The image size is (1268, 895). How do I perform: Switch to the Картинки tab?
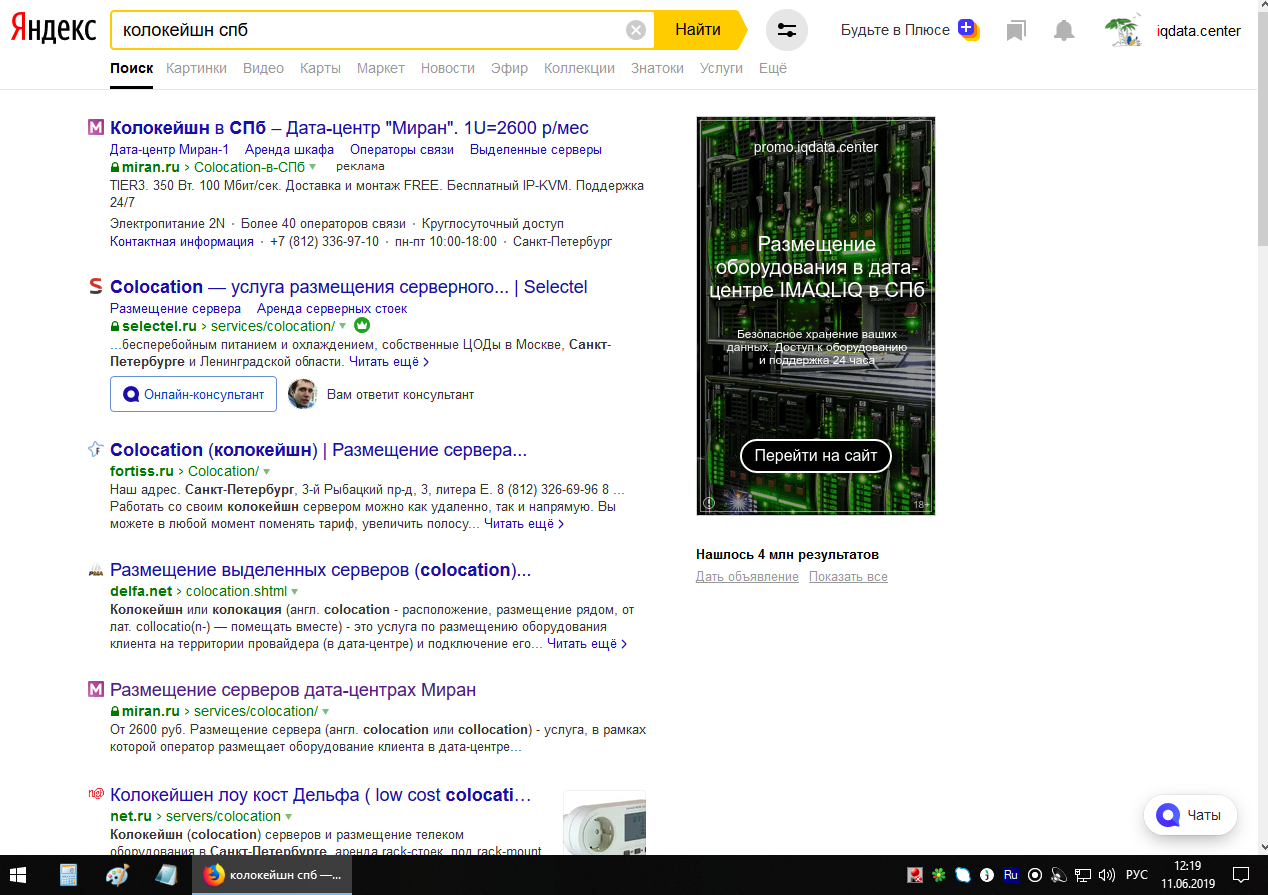coord(197,68)
